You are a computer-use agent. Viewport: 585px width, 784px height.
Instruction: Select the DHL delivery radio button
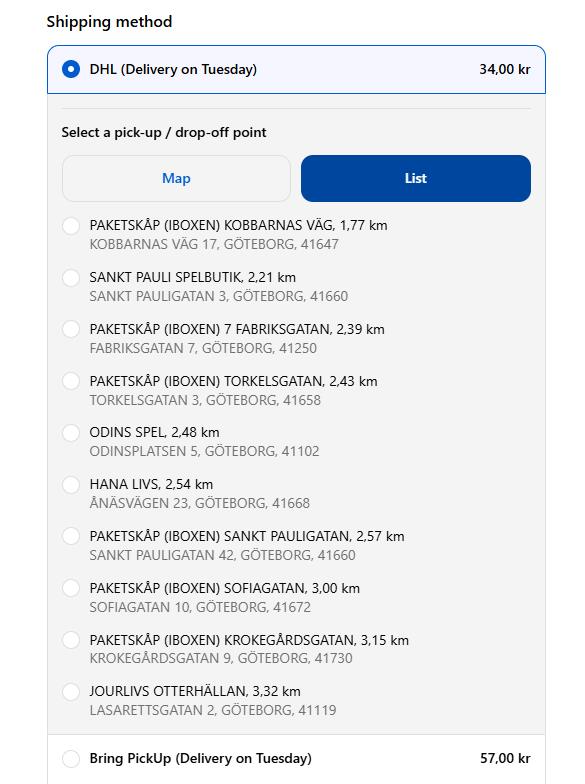tap(71, 69)
